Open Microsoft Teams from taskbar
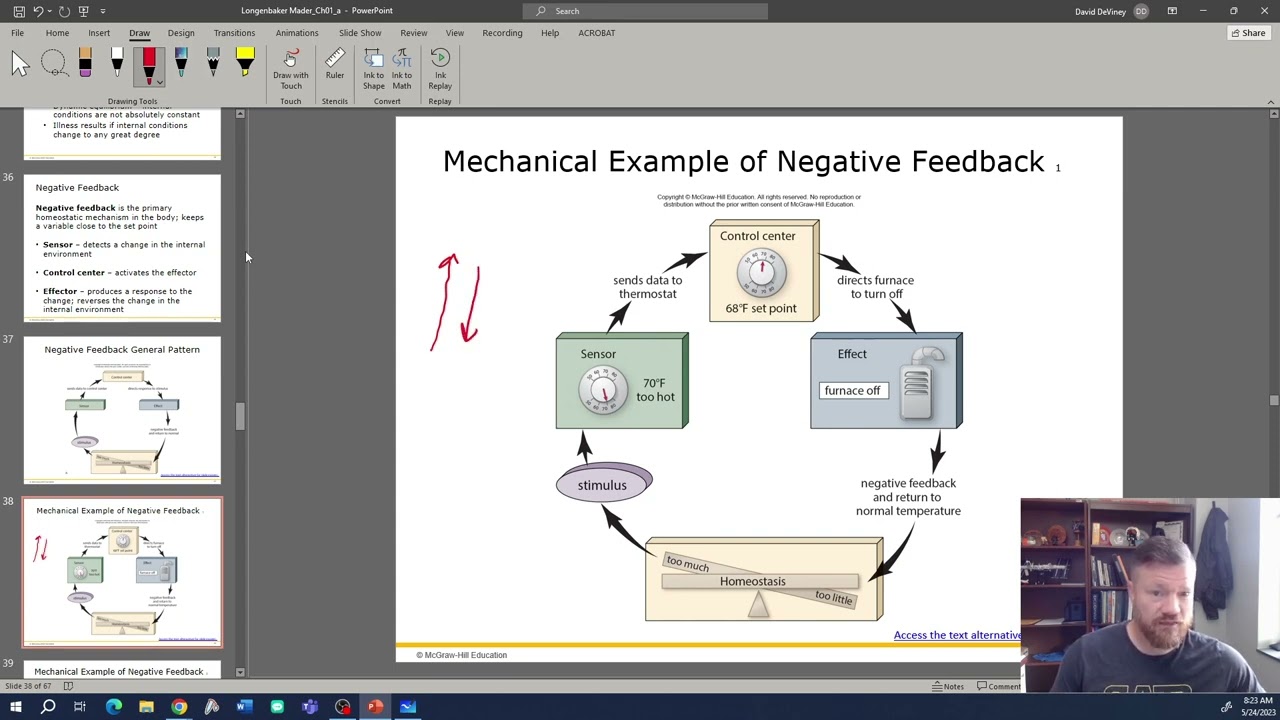 pos(310,707)
